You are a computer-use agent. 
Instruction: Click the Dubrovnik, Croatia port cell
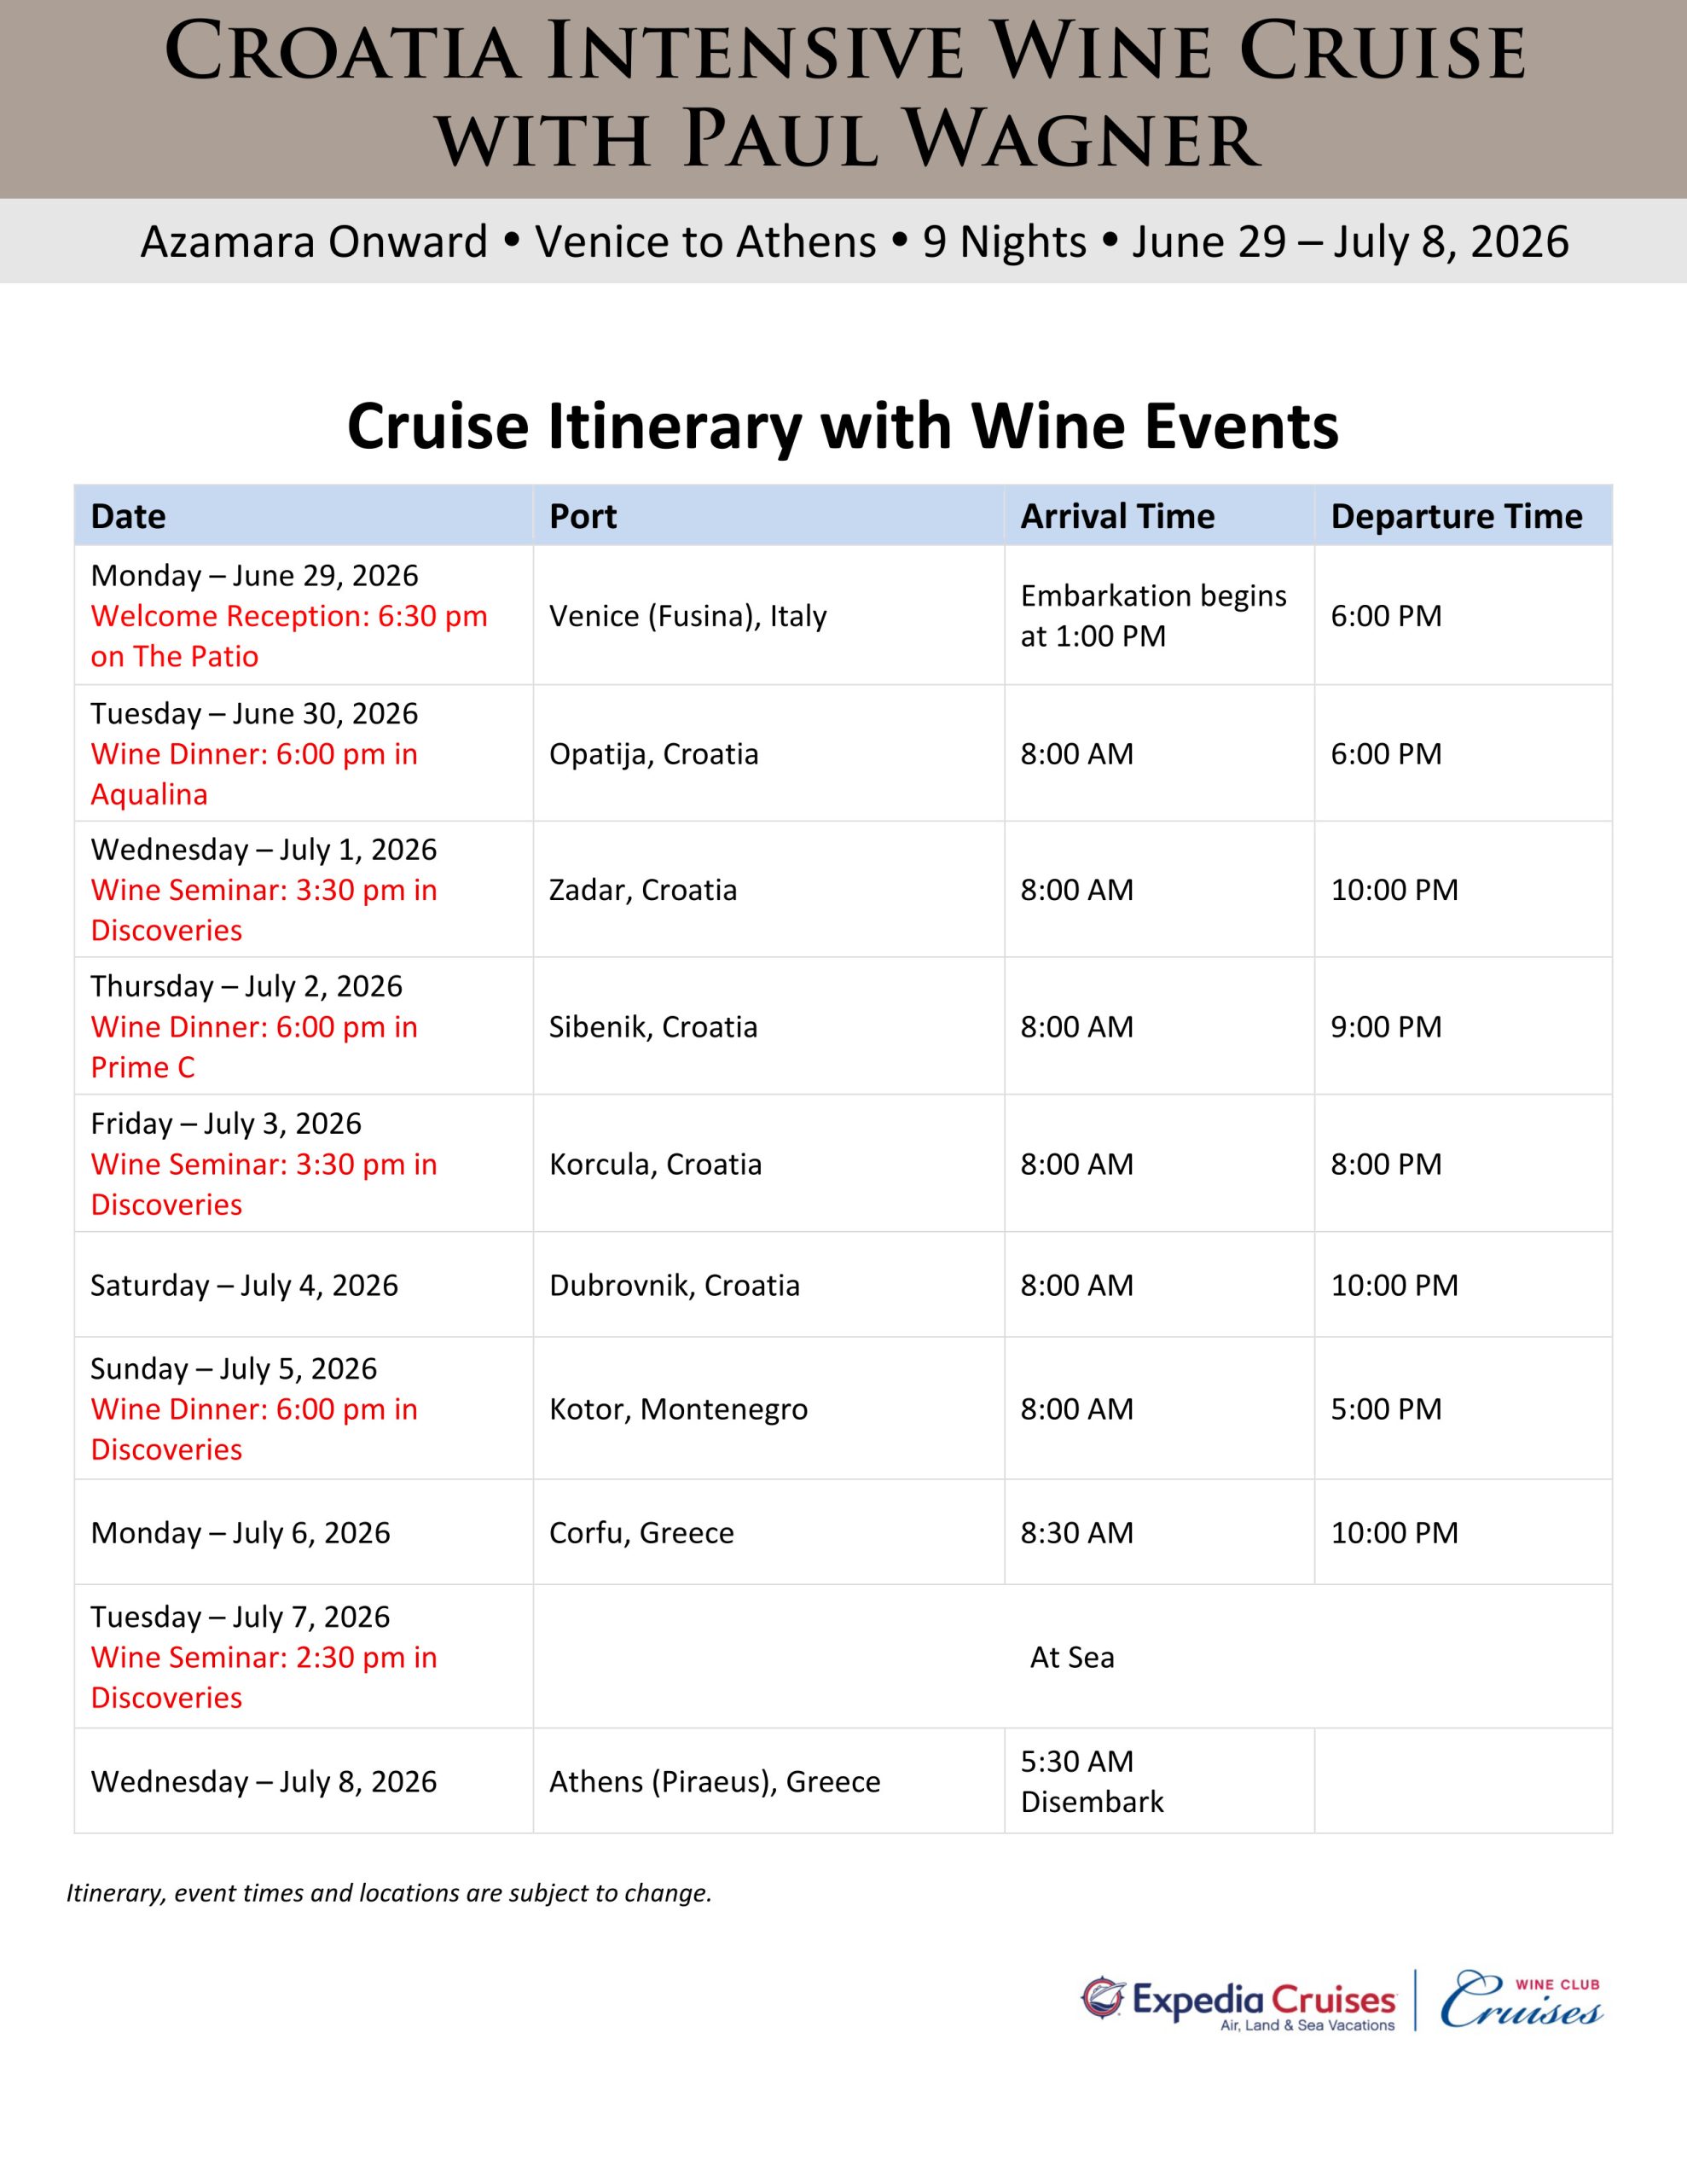point(674,1285)
